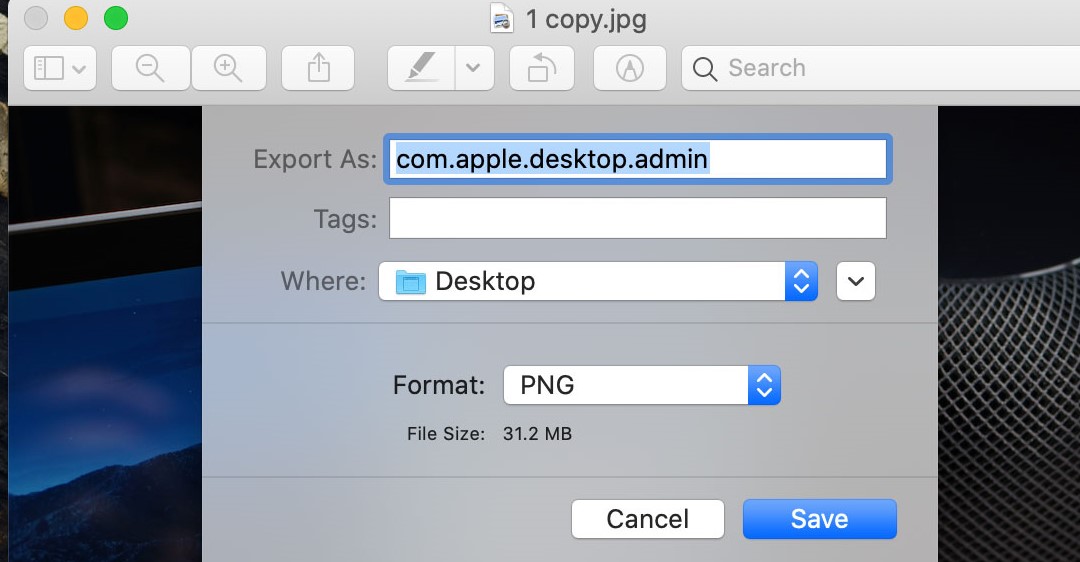Screen dimensions: 1080x562
Task: Rotate the image with toolbar button
Action: click(542, 68)
